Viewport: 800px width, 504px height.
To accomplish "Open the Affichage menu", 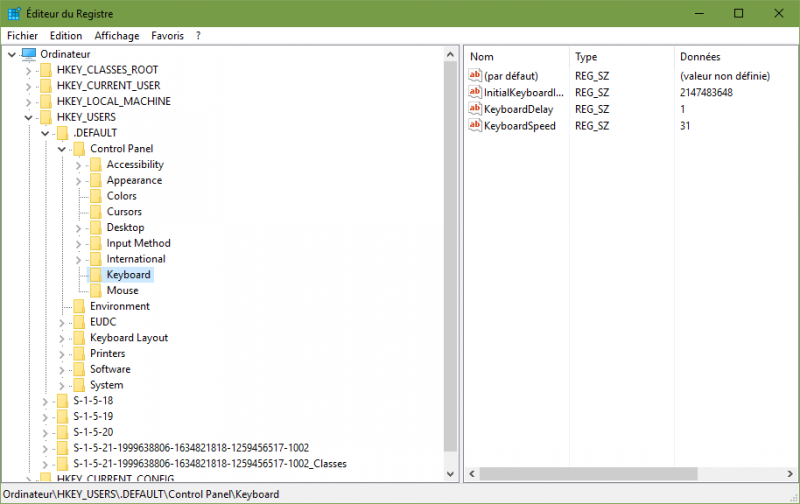I will 117,36.
